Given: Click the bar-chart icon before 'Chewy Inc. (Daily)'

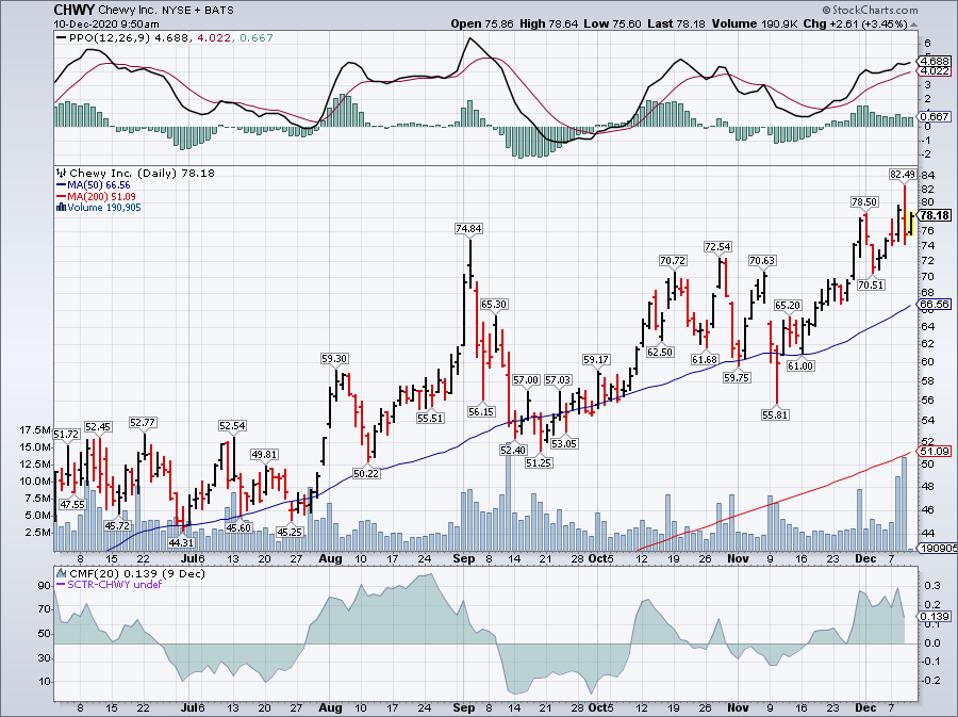Looking at the screenshot, I should click(62, 173).
